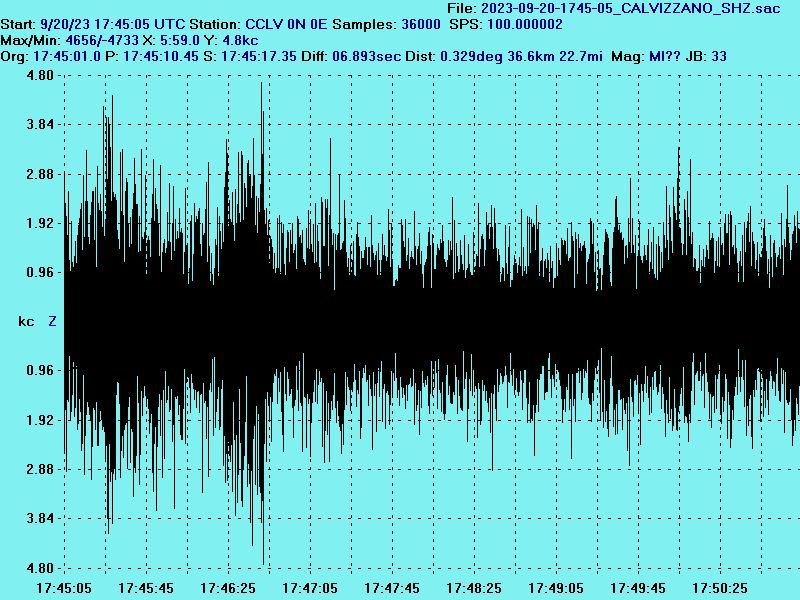The width and height of the screenshot is (800, 600).
Task: Click the origin time 17:45:01.0
Action: click(67, 56)
